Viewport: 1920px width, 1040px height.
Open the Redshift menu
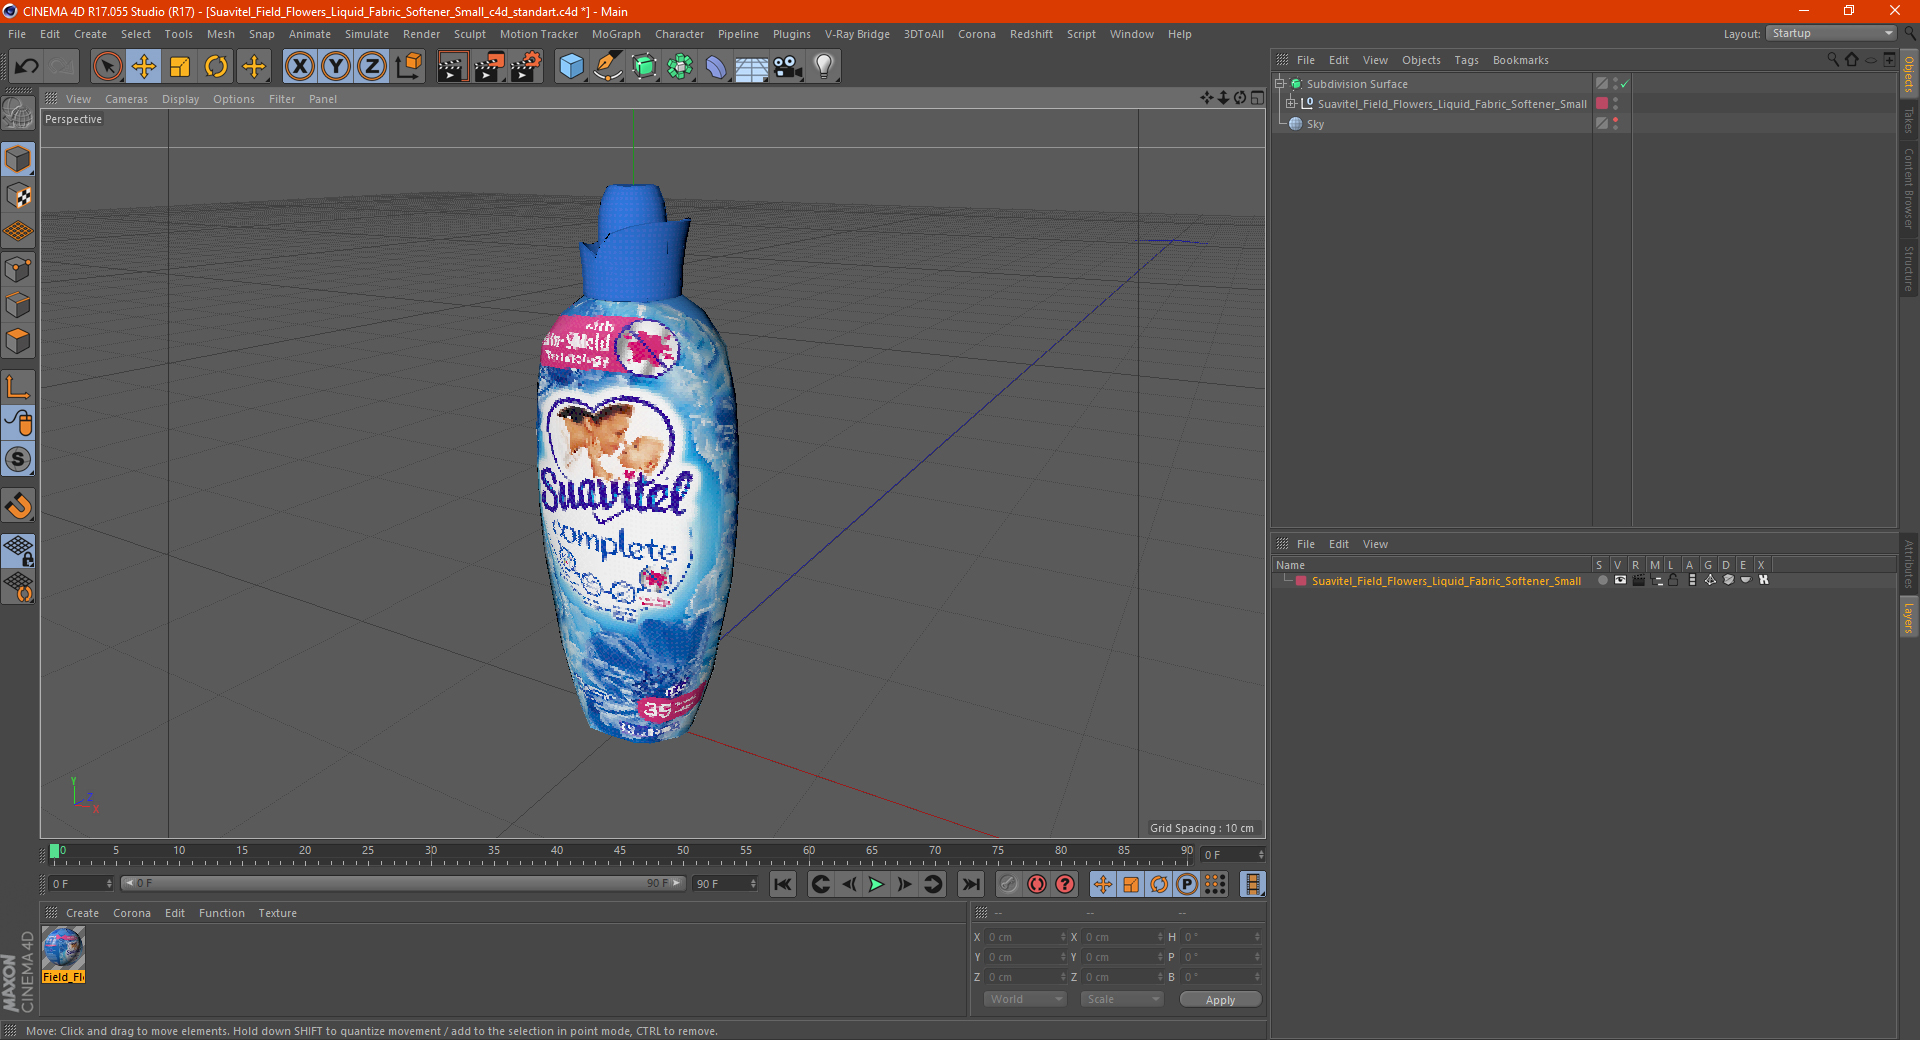[1031, 34]
